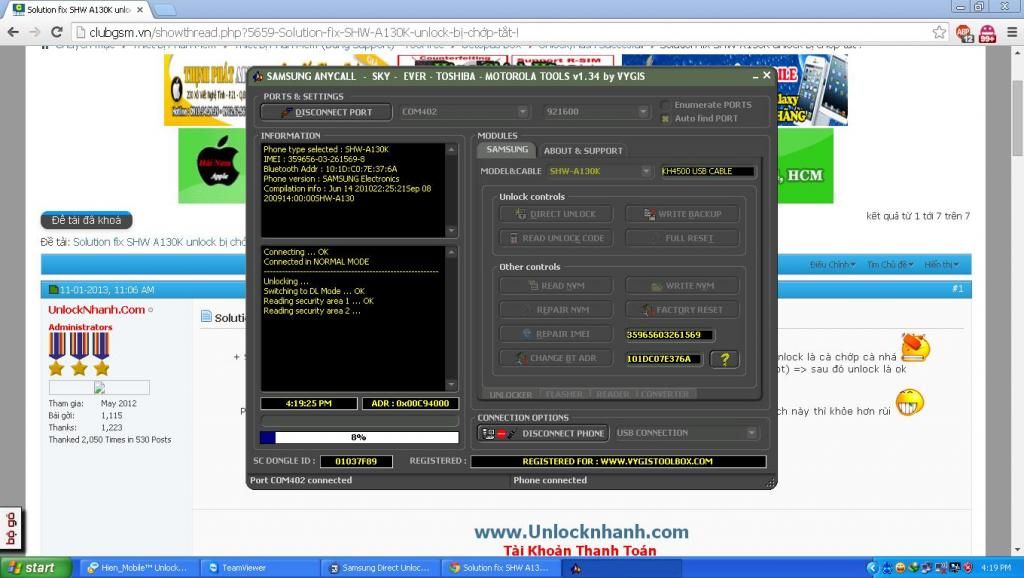The image size is (1024, 578).
Task: Open the Tìm Chủ đề dropdown menu
Action: click(889, 265)
